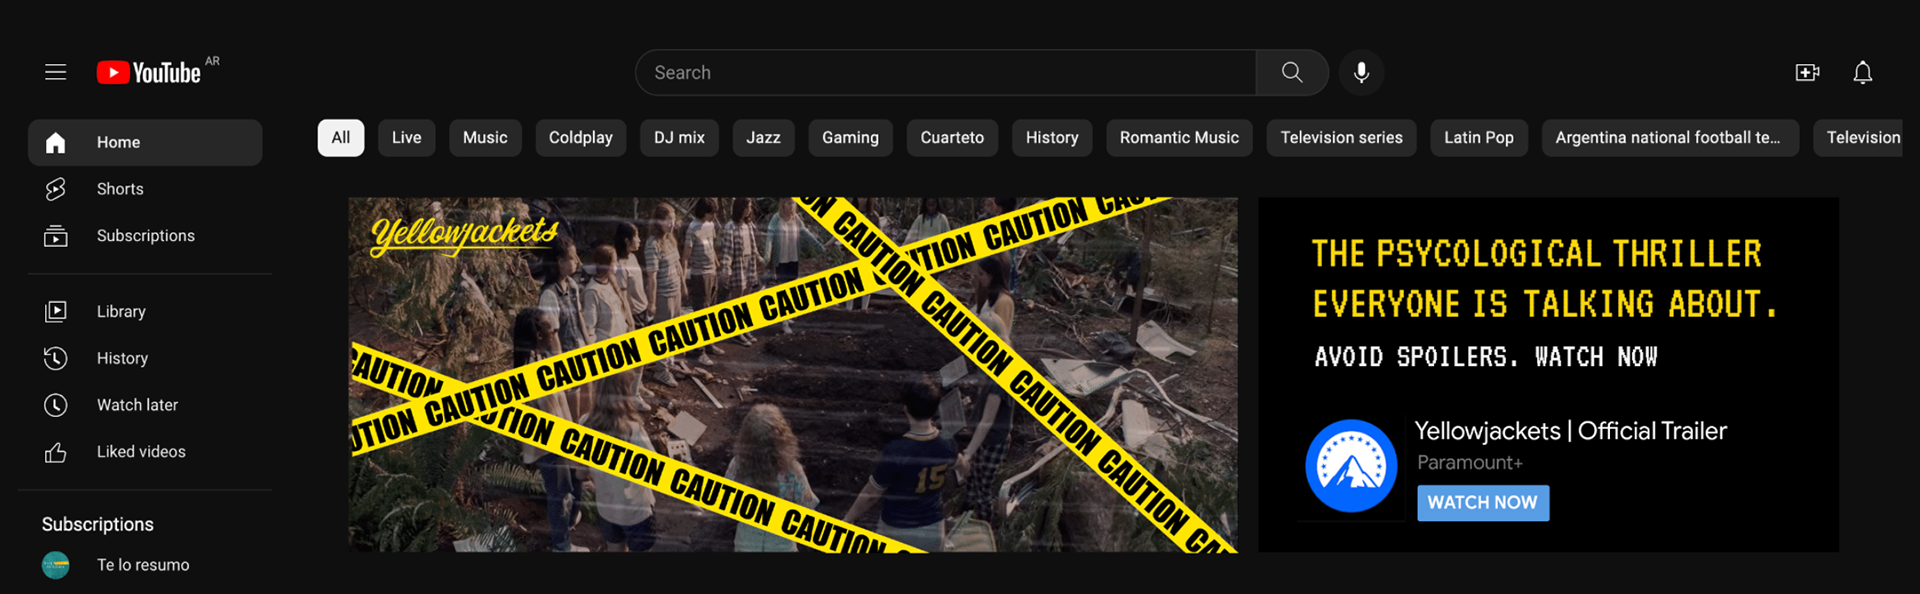The height and width of the screenshot is (594, 1920).
Task: Click the magnifier search button
Action: click(x=1292, y=73)
